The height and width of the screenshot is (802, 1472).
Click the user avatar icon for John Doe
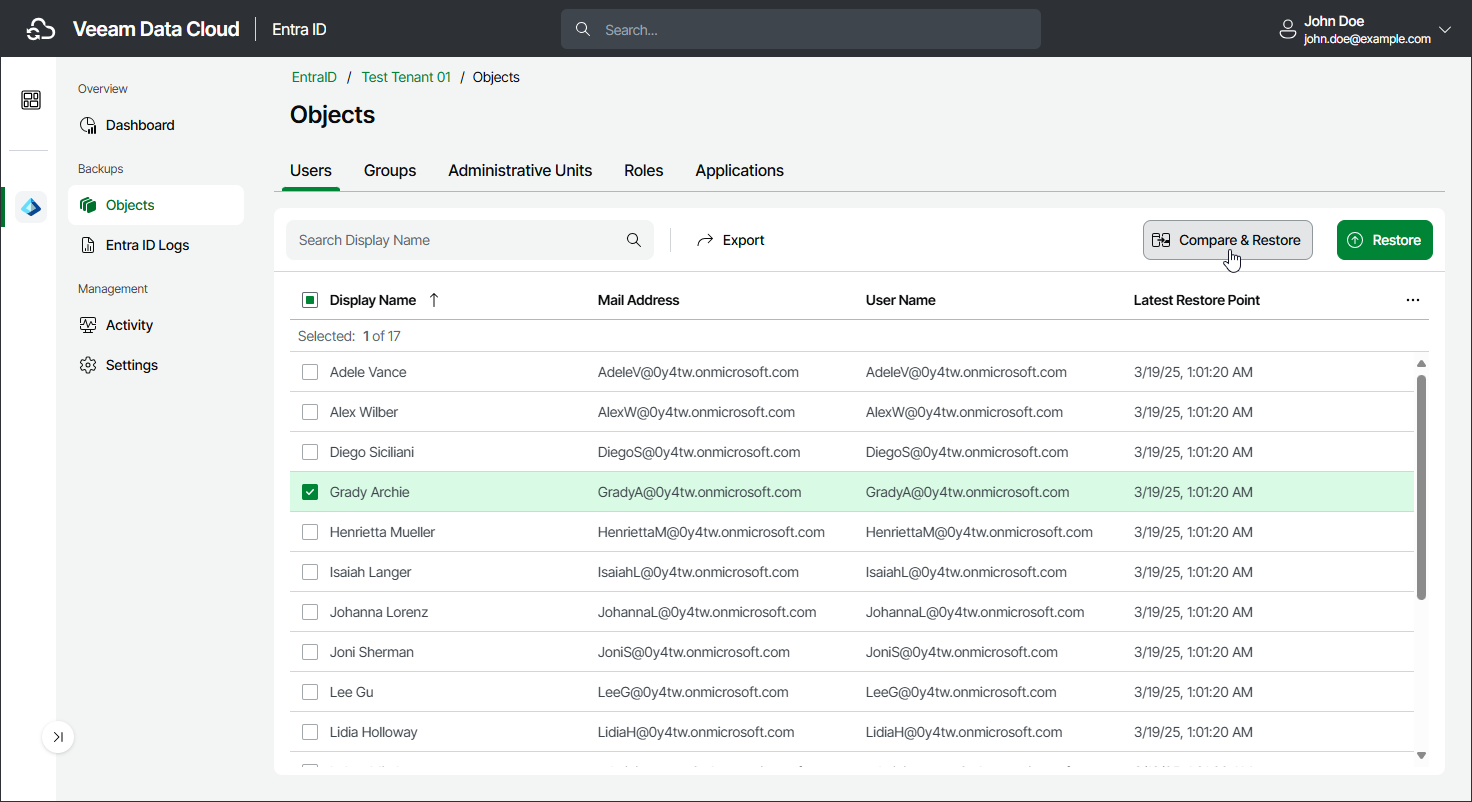pos(1288,30)
